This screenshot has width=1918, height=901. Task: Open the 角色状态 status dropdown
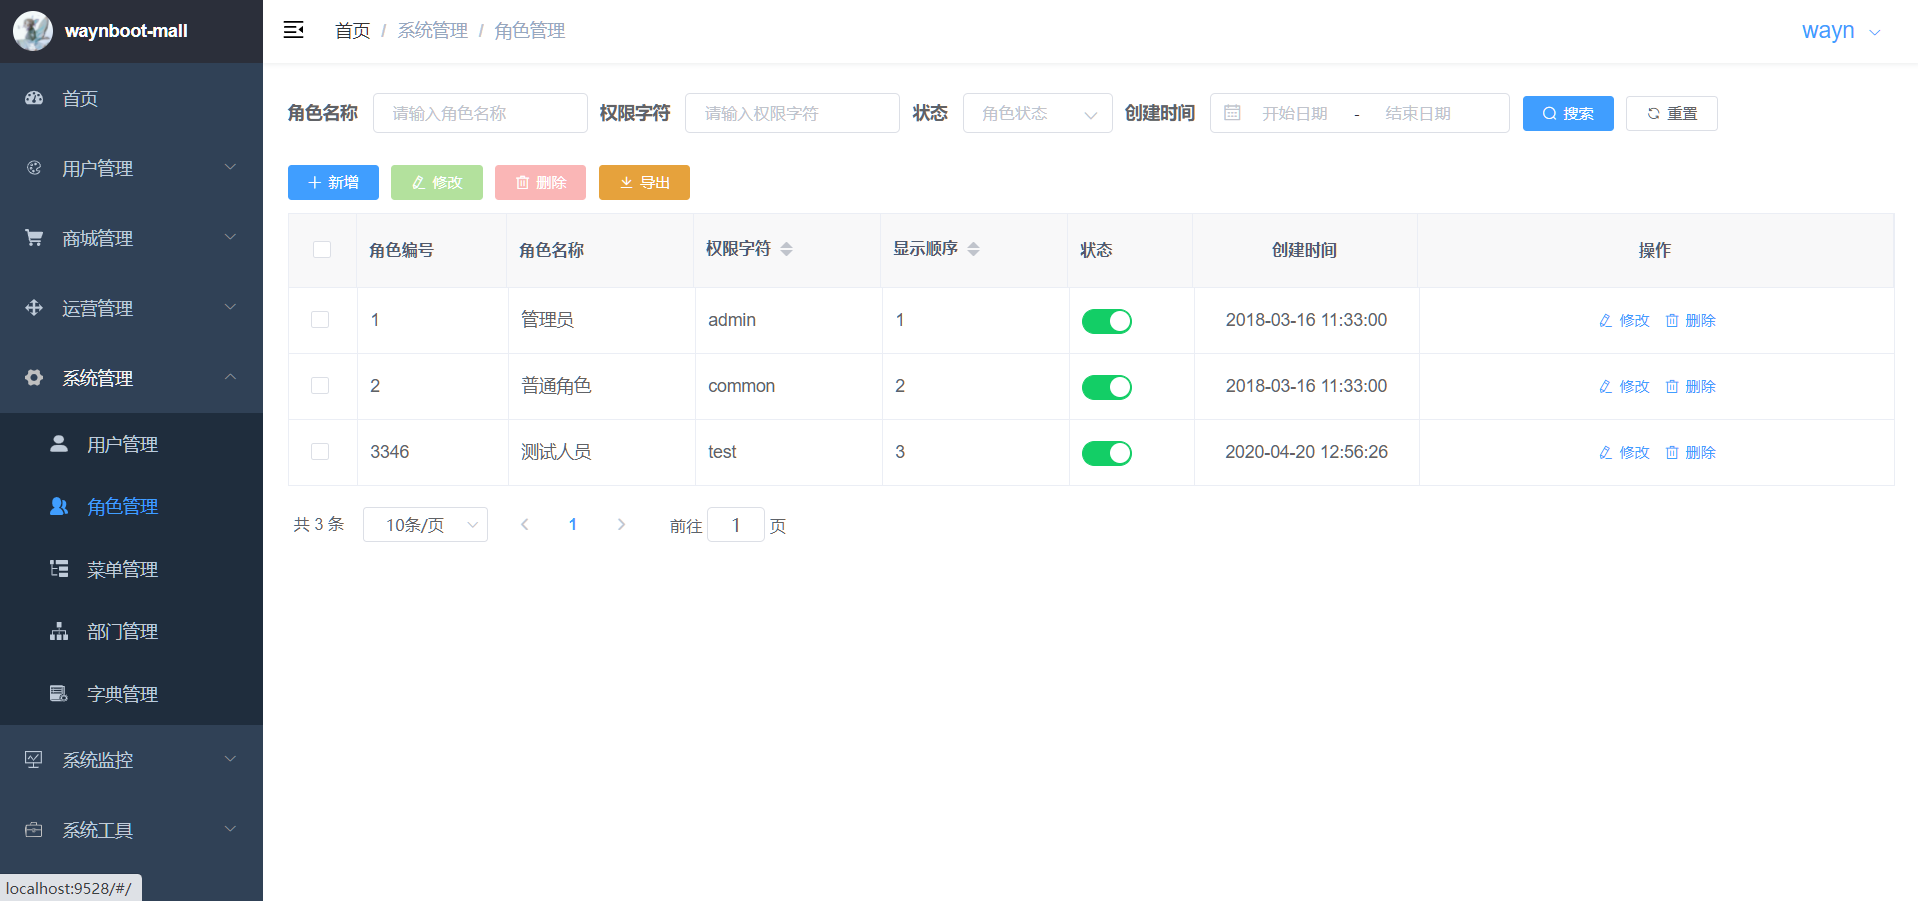click(x=1036, y=113)
